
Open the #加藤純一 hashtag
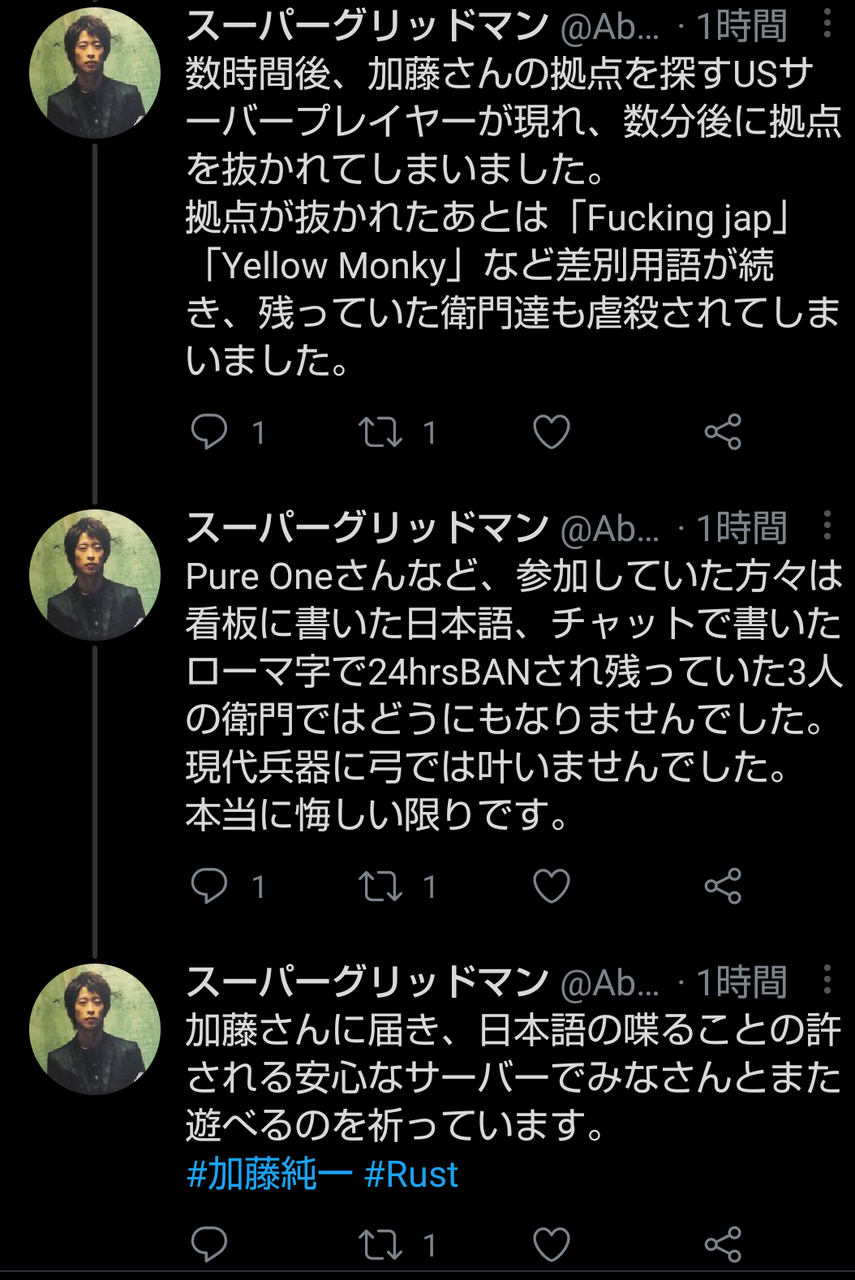(269, 1173)
